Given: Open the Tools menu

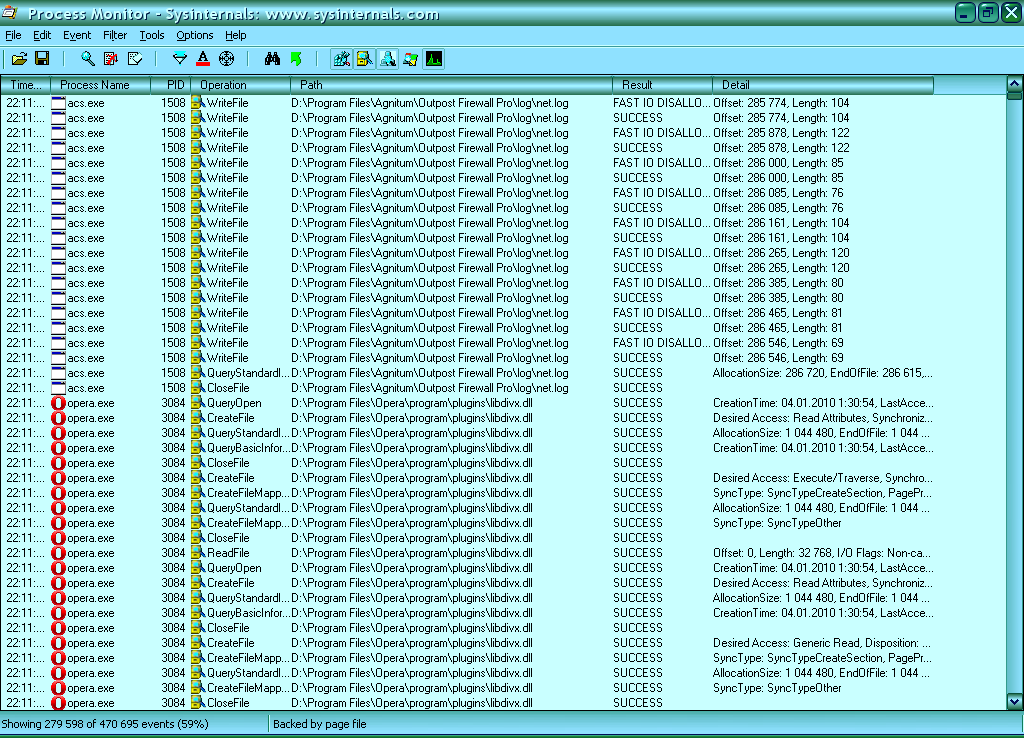Looking at the screenshot, I should coord(151,35).
